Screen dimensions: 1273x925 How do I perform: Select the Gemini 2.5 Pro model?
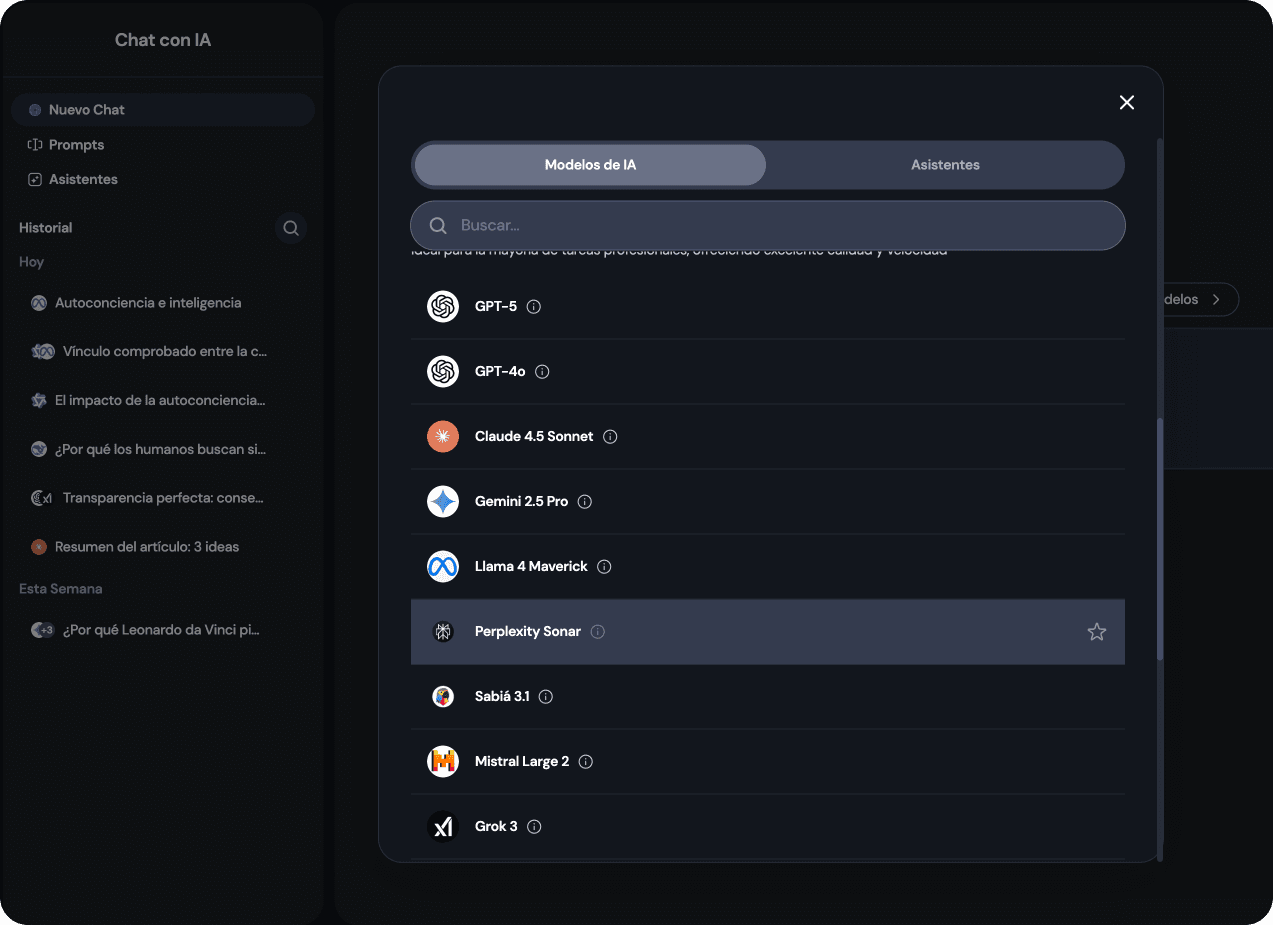coord(768,502)
